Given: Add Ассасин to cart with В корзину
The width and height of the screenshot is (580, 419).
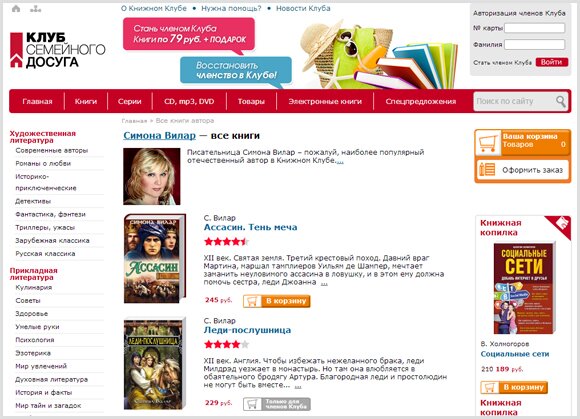Looking at the screenshot, I should [x=277, y=301].
